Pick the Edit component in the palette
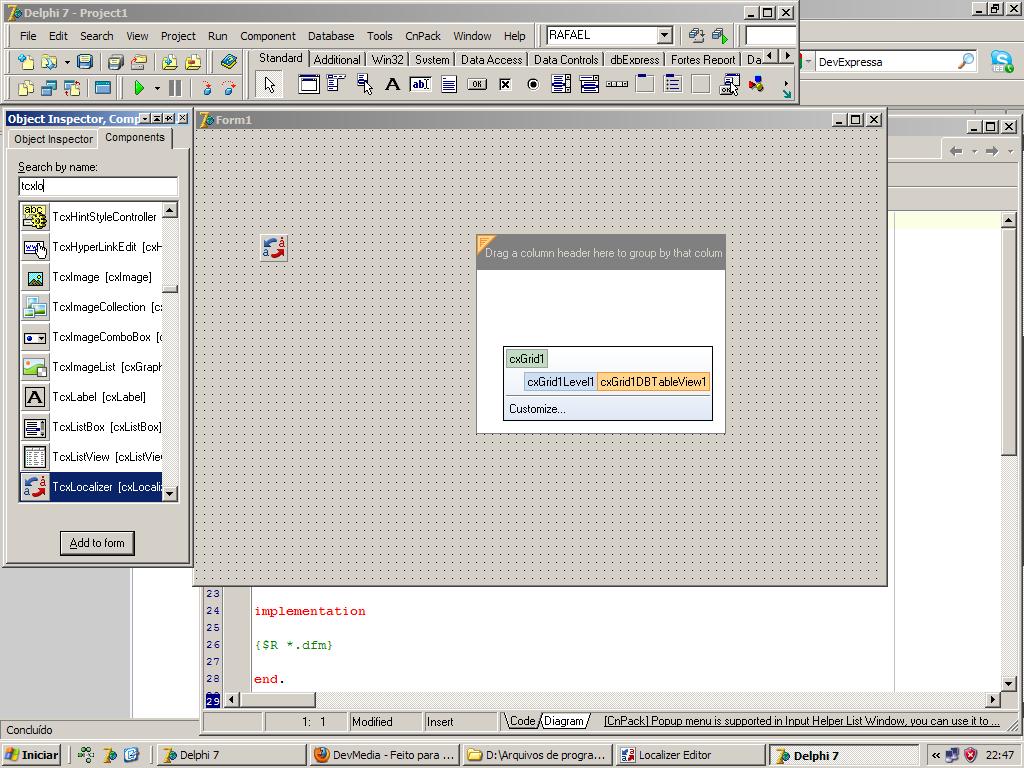Image resolution: width=1024 pixels, height=768 pixels. 420,85
